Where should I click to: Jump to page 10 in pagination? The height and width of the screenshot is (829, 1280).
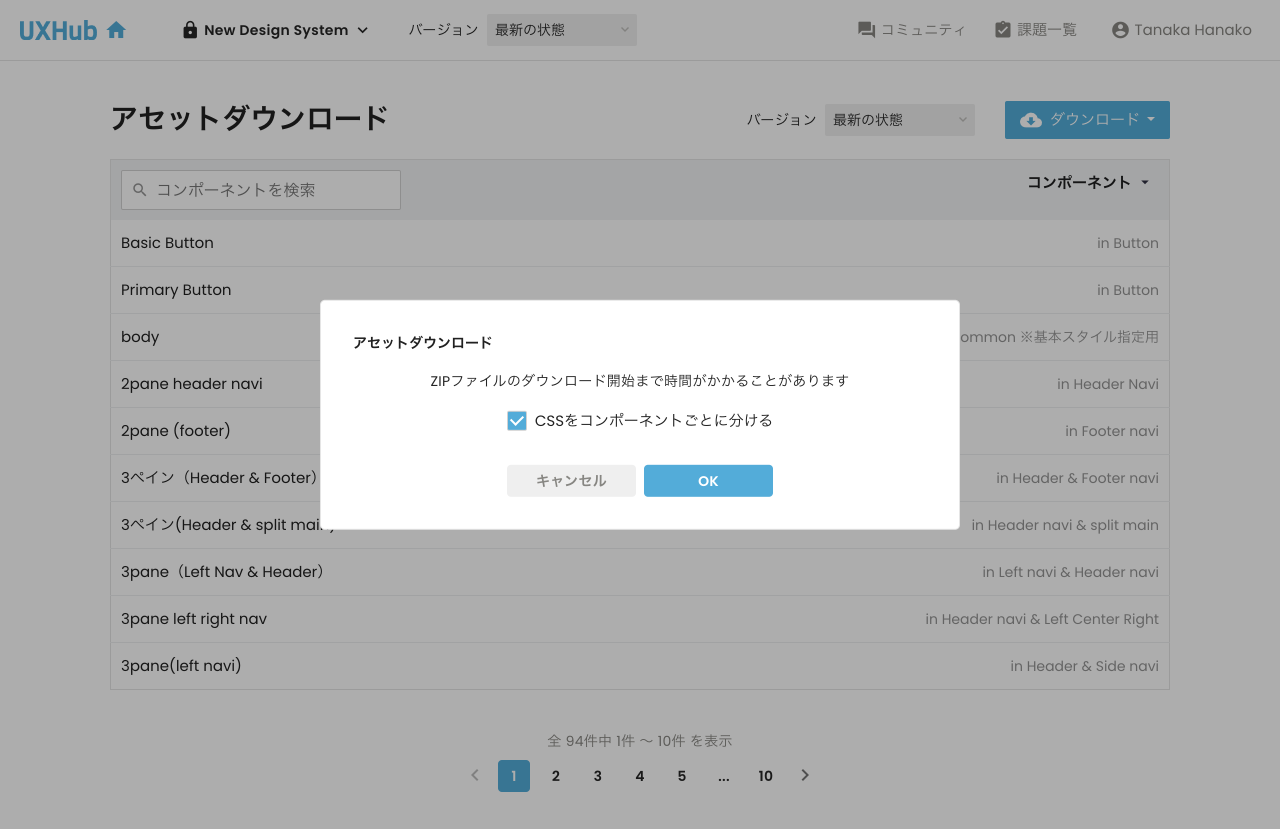pyautogui.click(x=765, y=775)
